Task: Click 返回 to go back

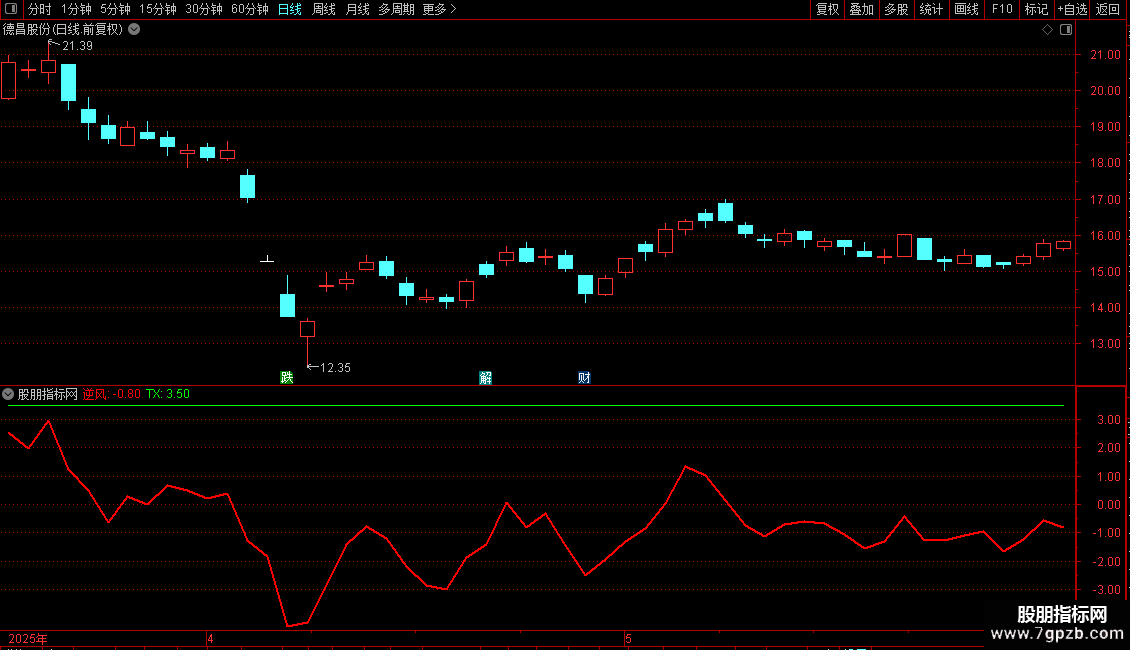Action: 1108,9
